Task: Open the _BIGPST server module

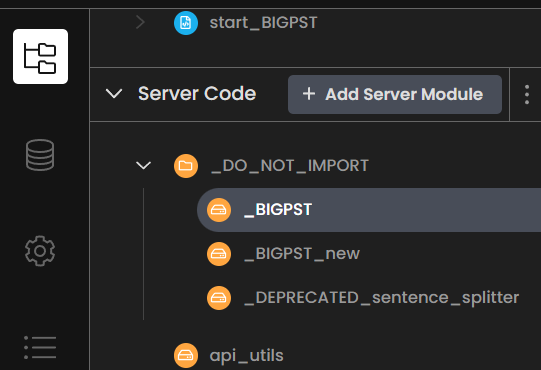Action: [369, 210]
